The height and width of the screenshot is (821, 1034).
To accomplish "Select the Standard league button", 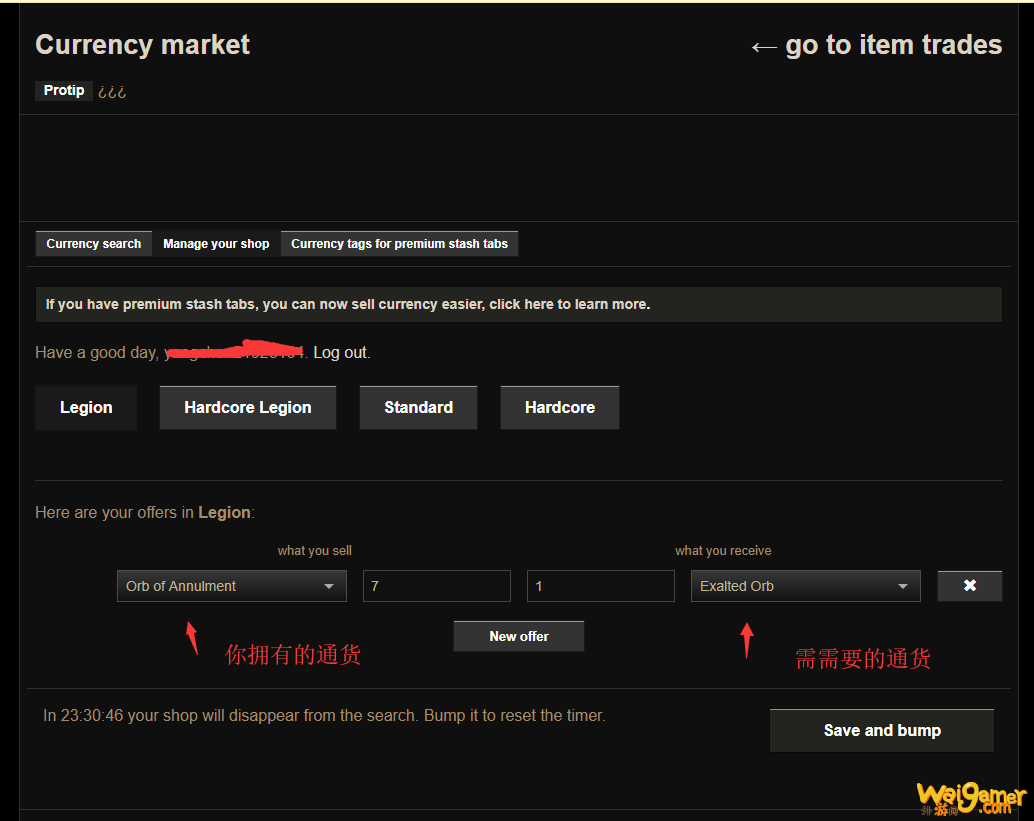I will point(418,408).
